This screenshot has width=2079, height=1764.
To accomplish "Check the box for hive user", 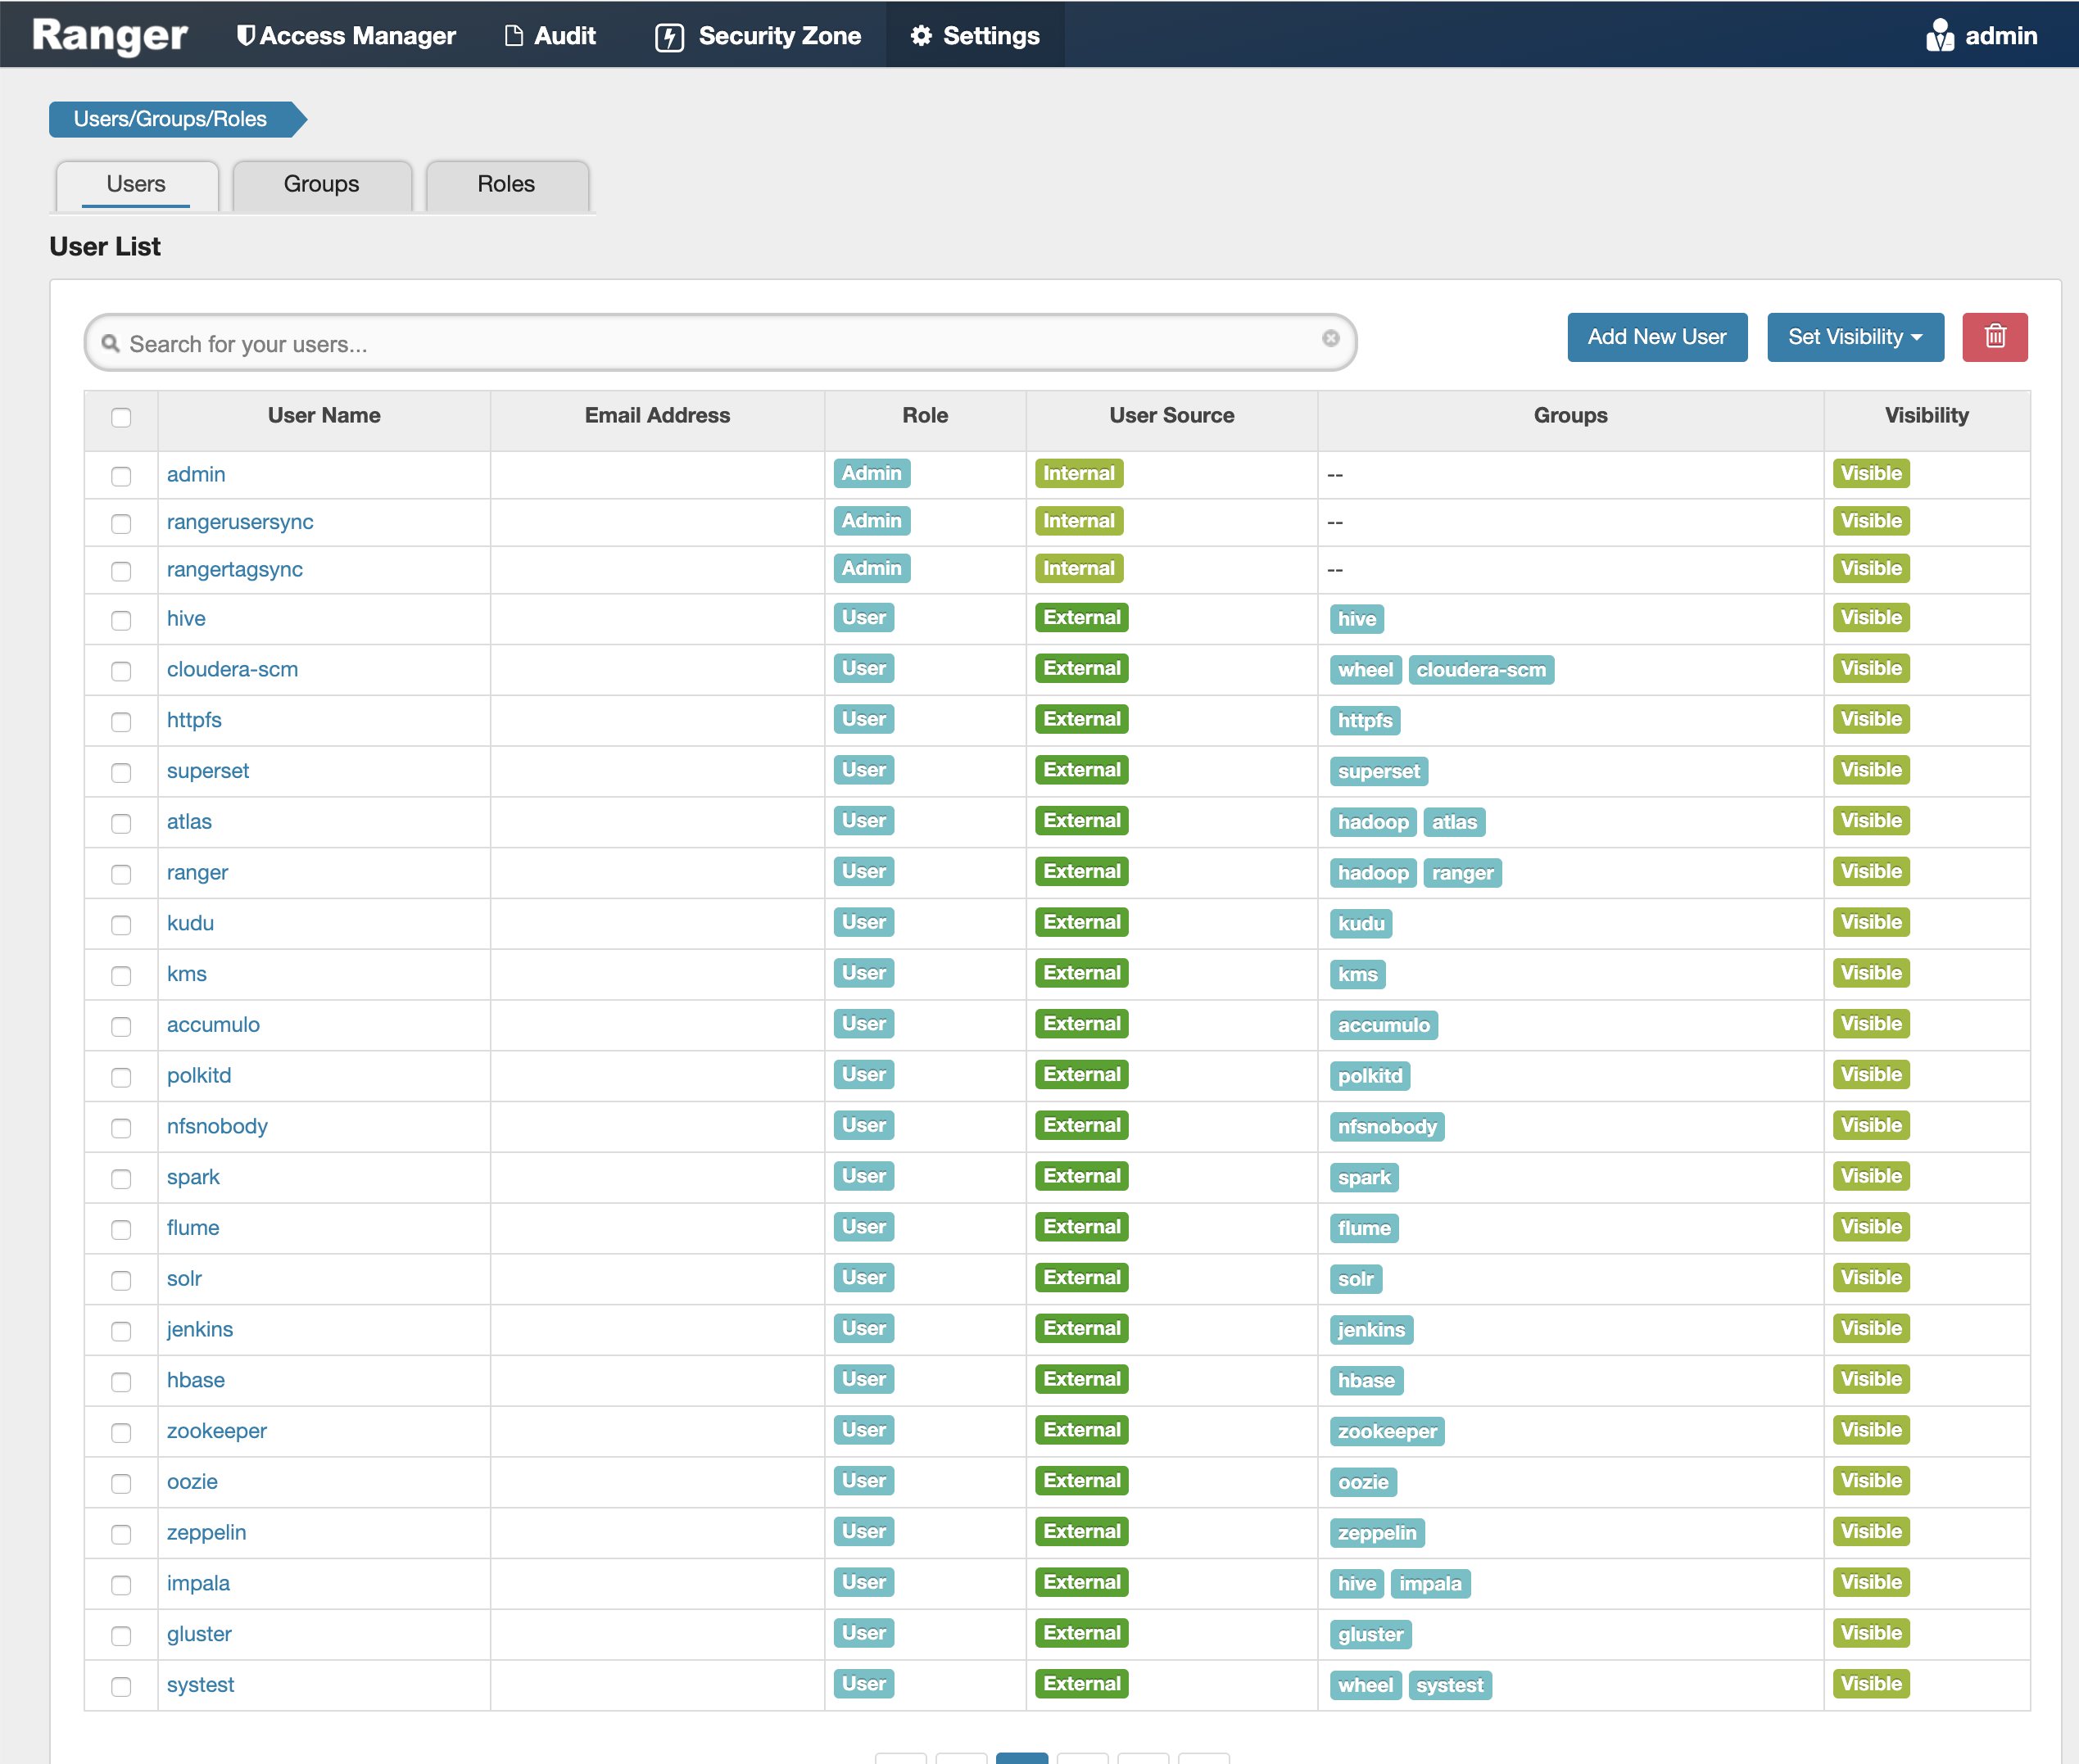I will (x=121, y=620).
